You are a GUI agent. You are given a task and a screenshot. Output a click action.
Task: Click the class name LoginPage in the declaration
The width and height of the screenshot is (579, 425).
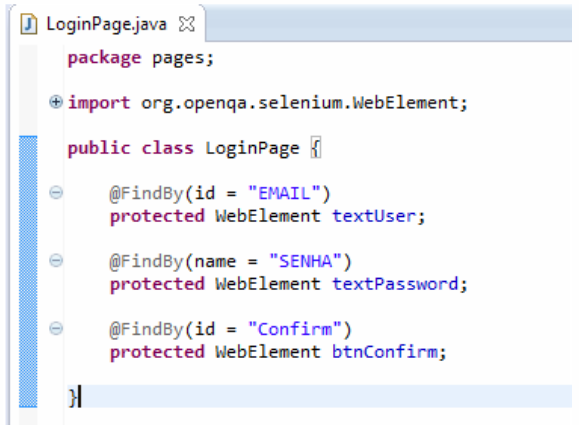pos(252,148)
